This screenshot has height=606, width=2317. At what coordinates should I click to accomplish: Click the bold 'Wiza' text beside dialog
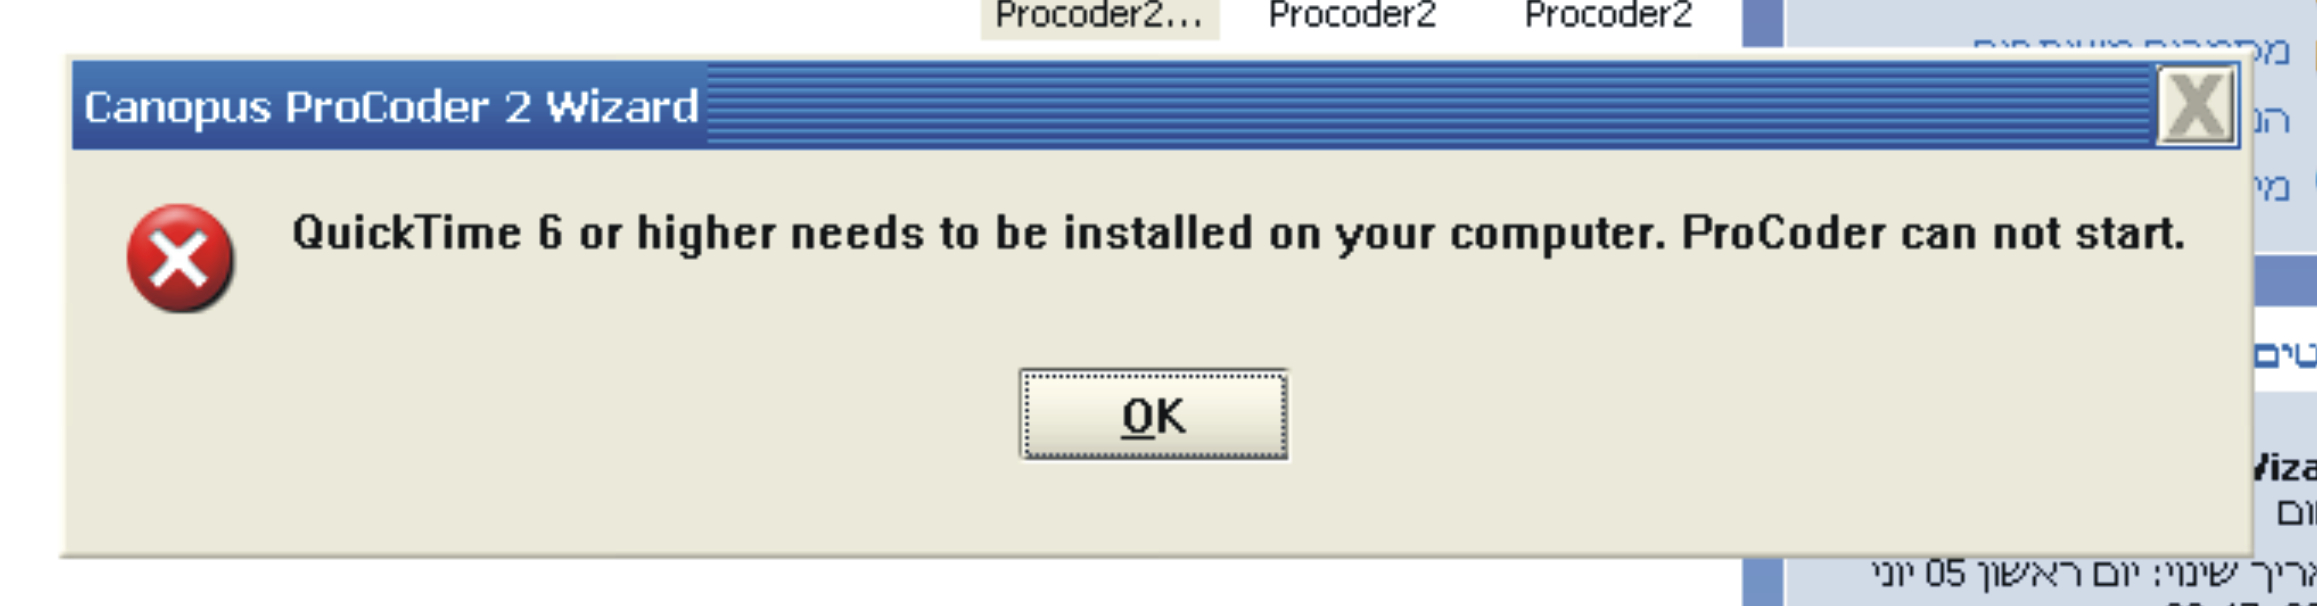pos(2285,468)
